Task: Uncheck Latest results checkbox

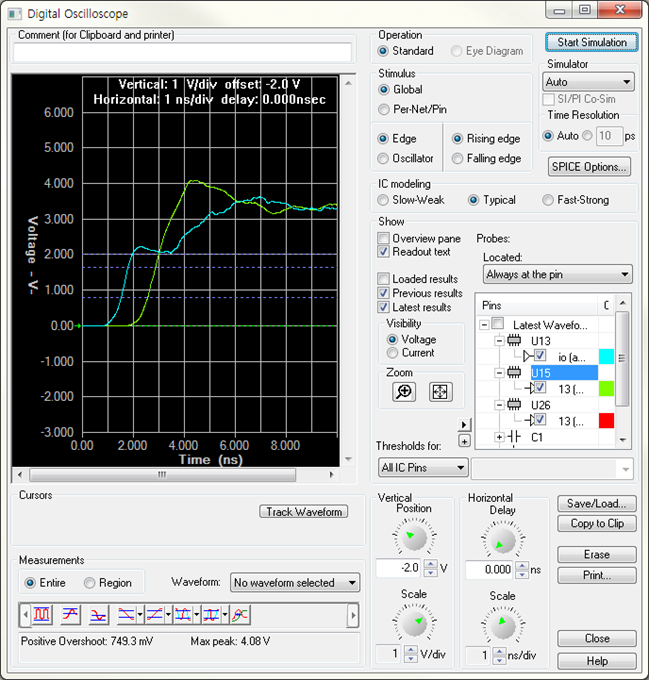Action: 383,307
